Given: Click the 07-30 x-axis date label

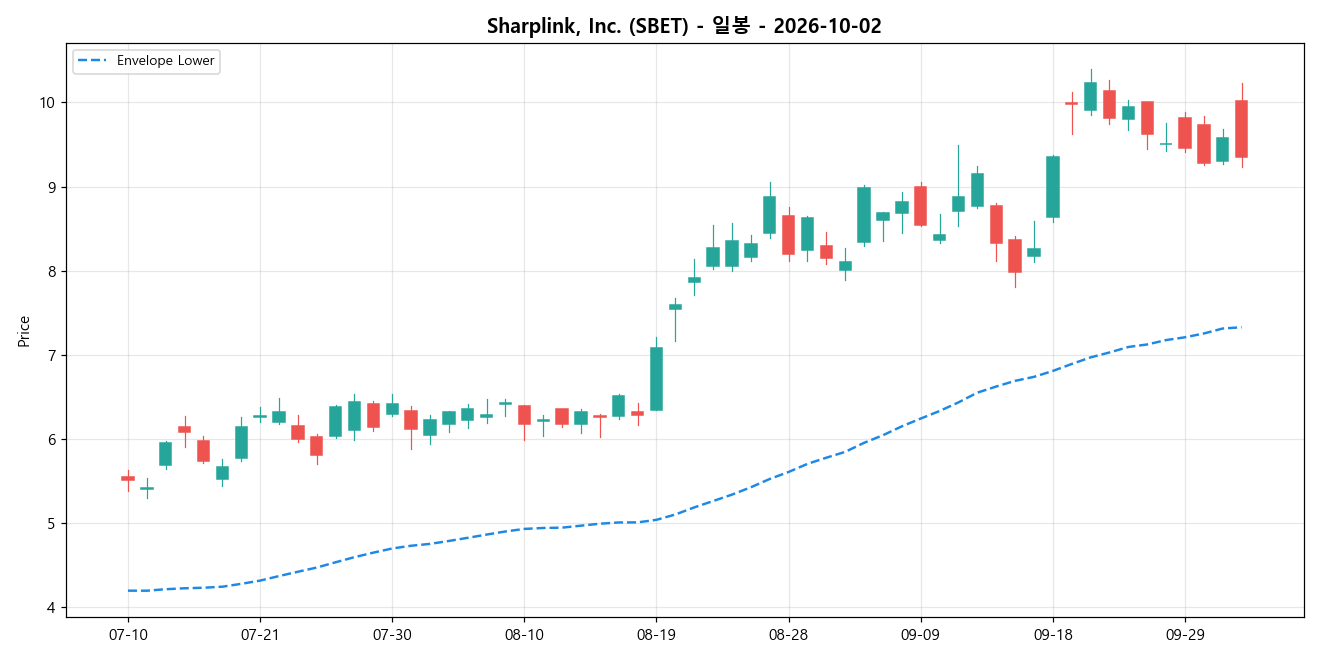Looking at the screenshot, I should [x=392, y=635].
